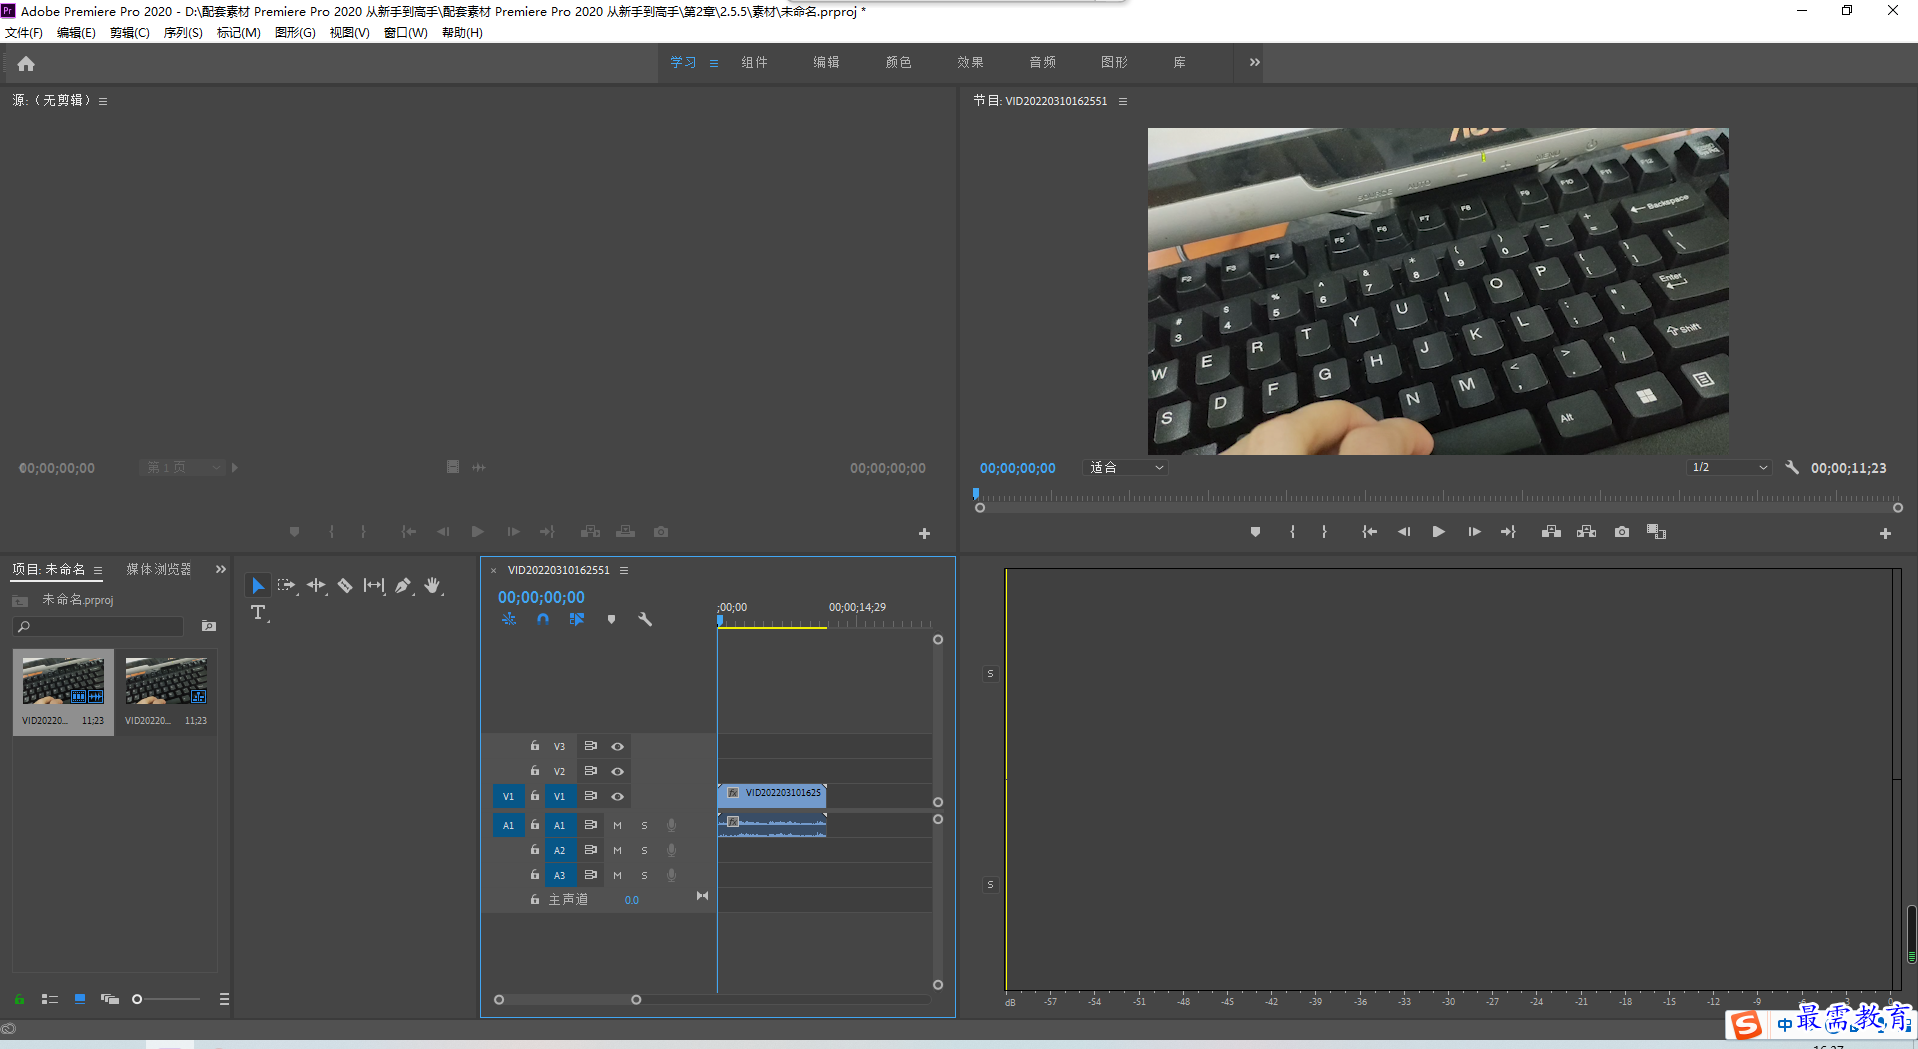Toggle lock on track V3
The width and height of the screenshot is (1918, 1049).
(x=535, y=746)
